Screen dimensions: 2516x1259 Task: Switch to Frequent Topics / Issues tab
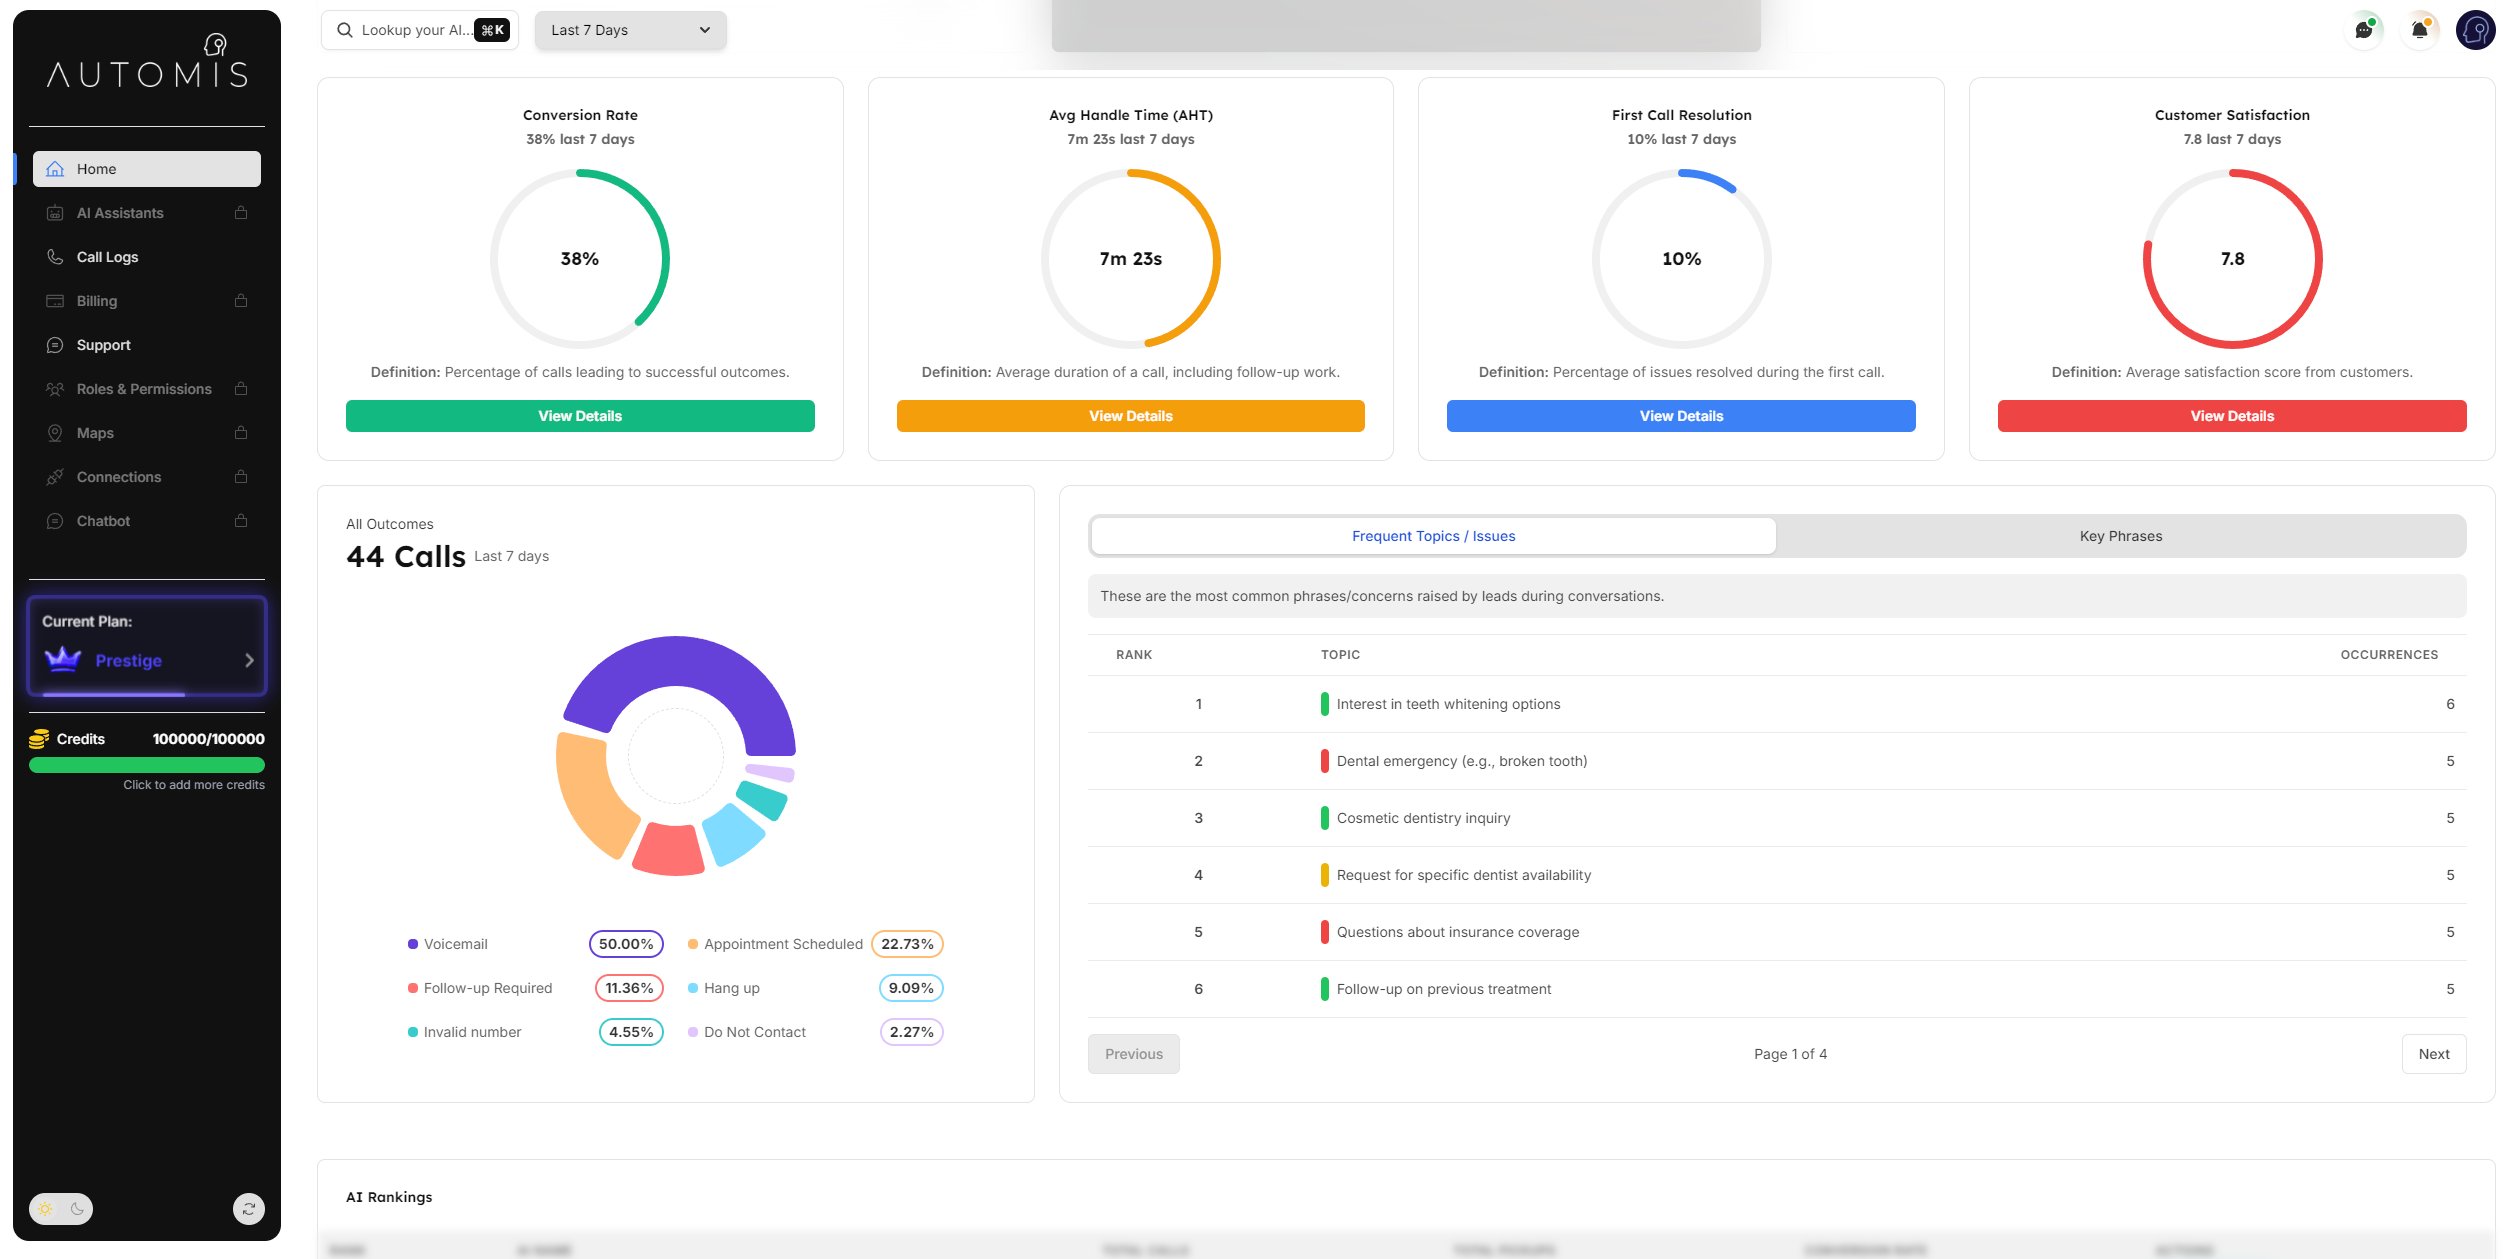(x=1433, y=536)
